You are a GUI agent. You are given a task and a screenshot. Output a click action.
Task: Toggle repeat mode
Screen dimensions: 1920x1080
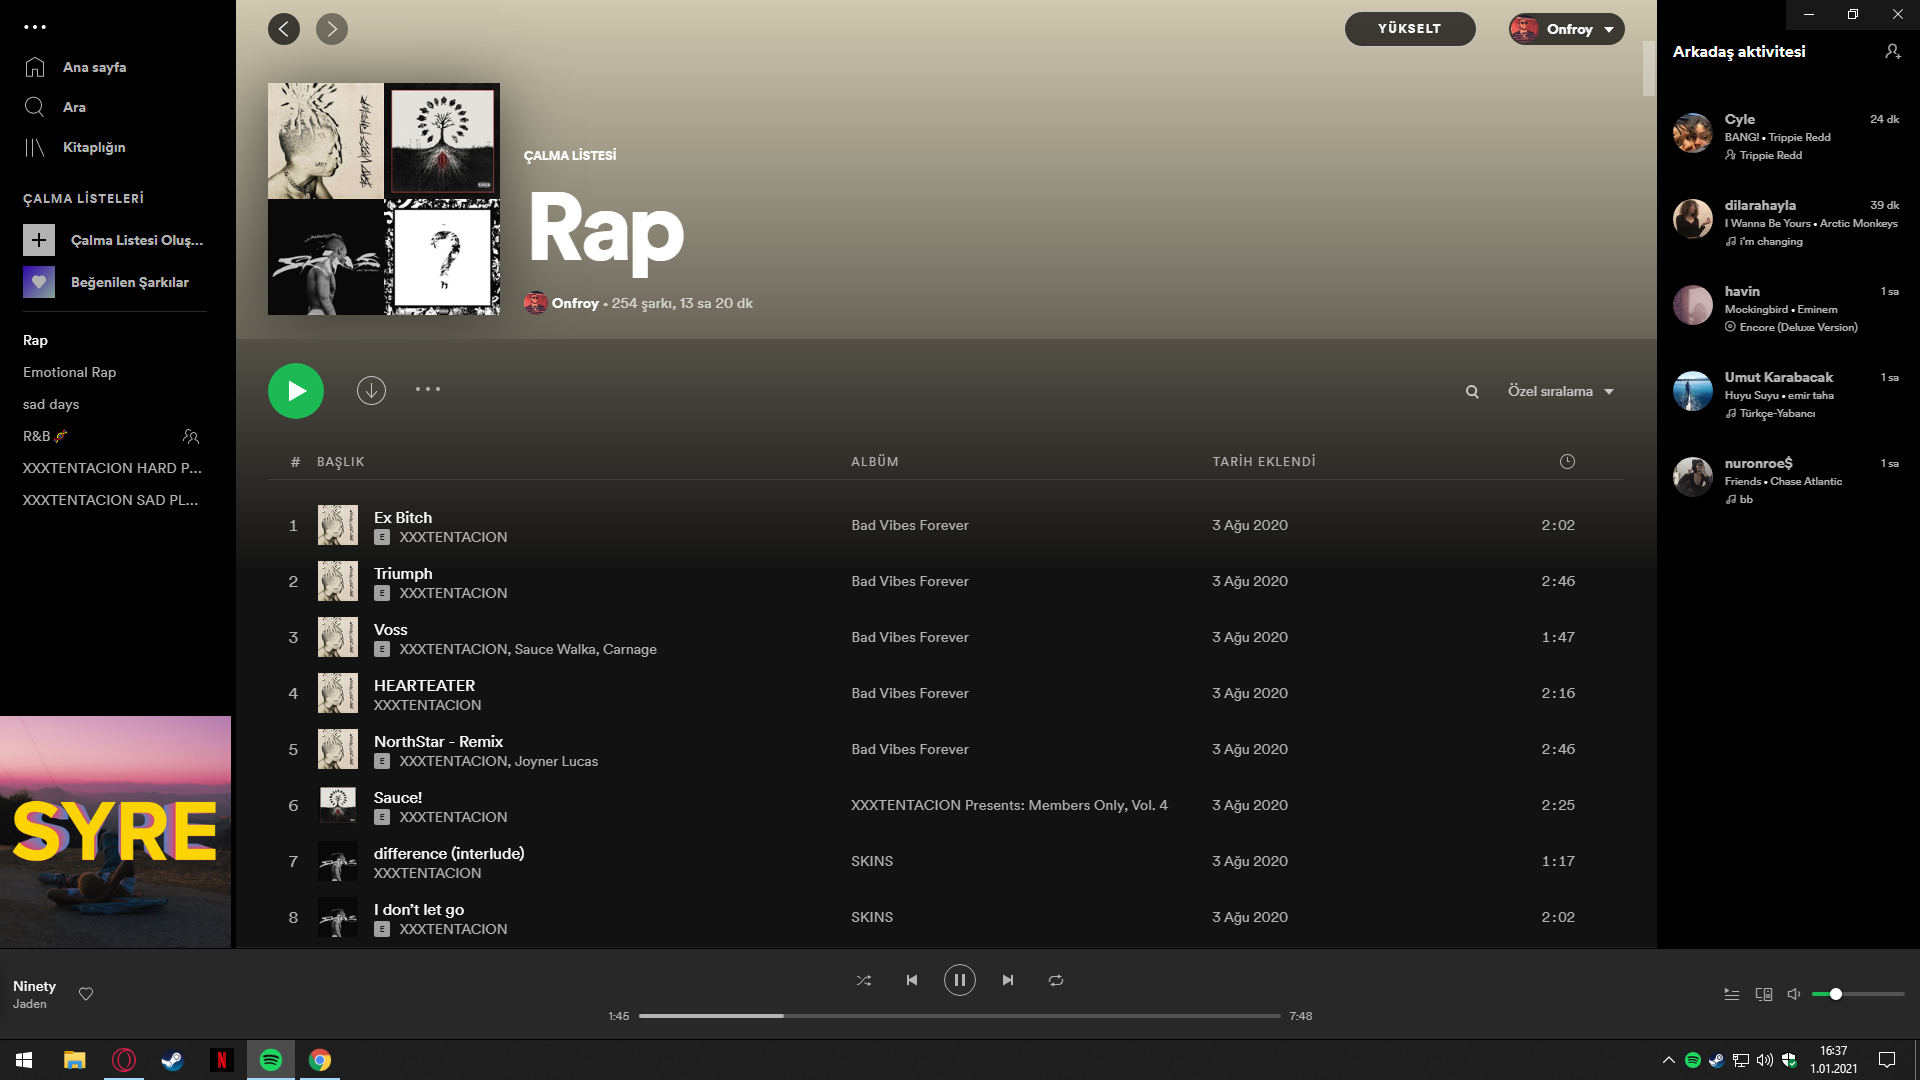pyautogui.click(x=1056, y=980)
